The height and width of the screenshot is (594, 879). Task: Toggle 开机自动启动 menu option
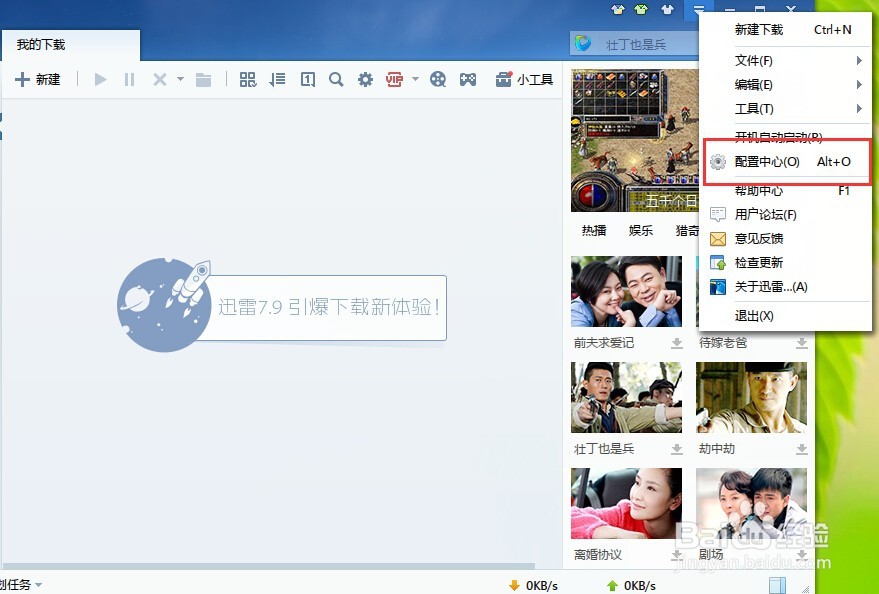(785, 135)
